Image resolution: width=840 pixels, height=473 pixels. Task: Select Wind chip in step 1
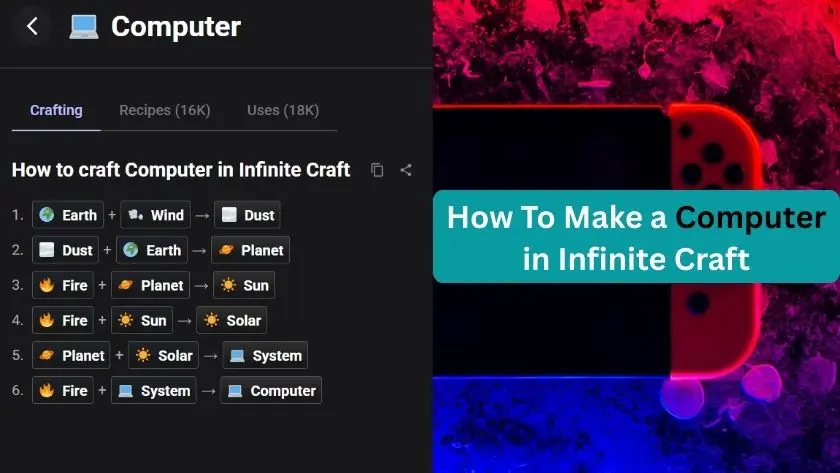(x=155, y=215)
